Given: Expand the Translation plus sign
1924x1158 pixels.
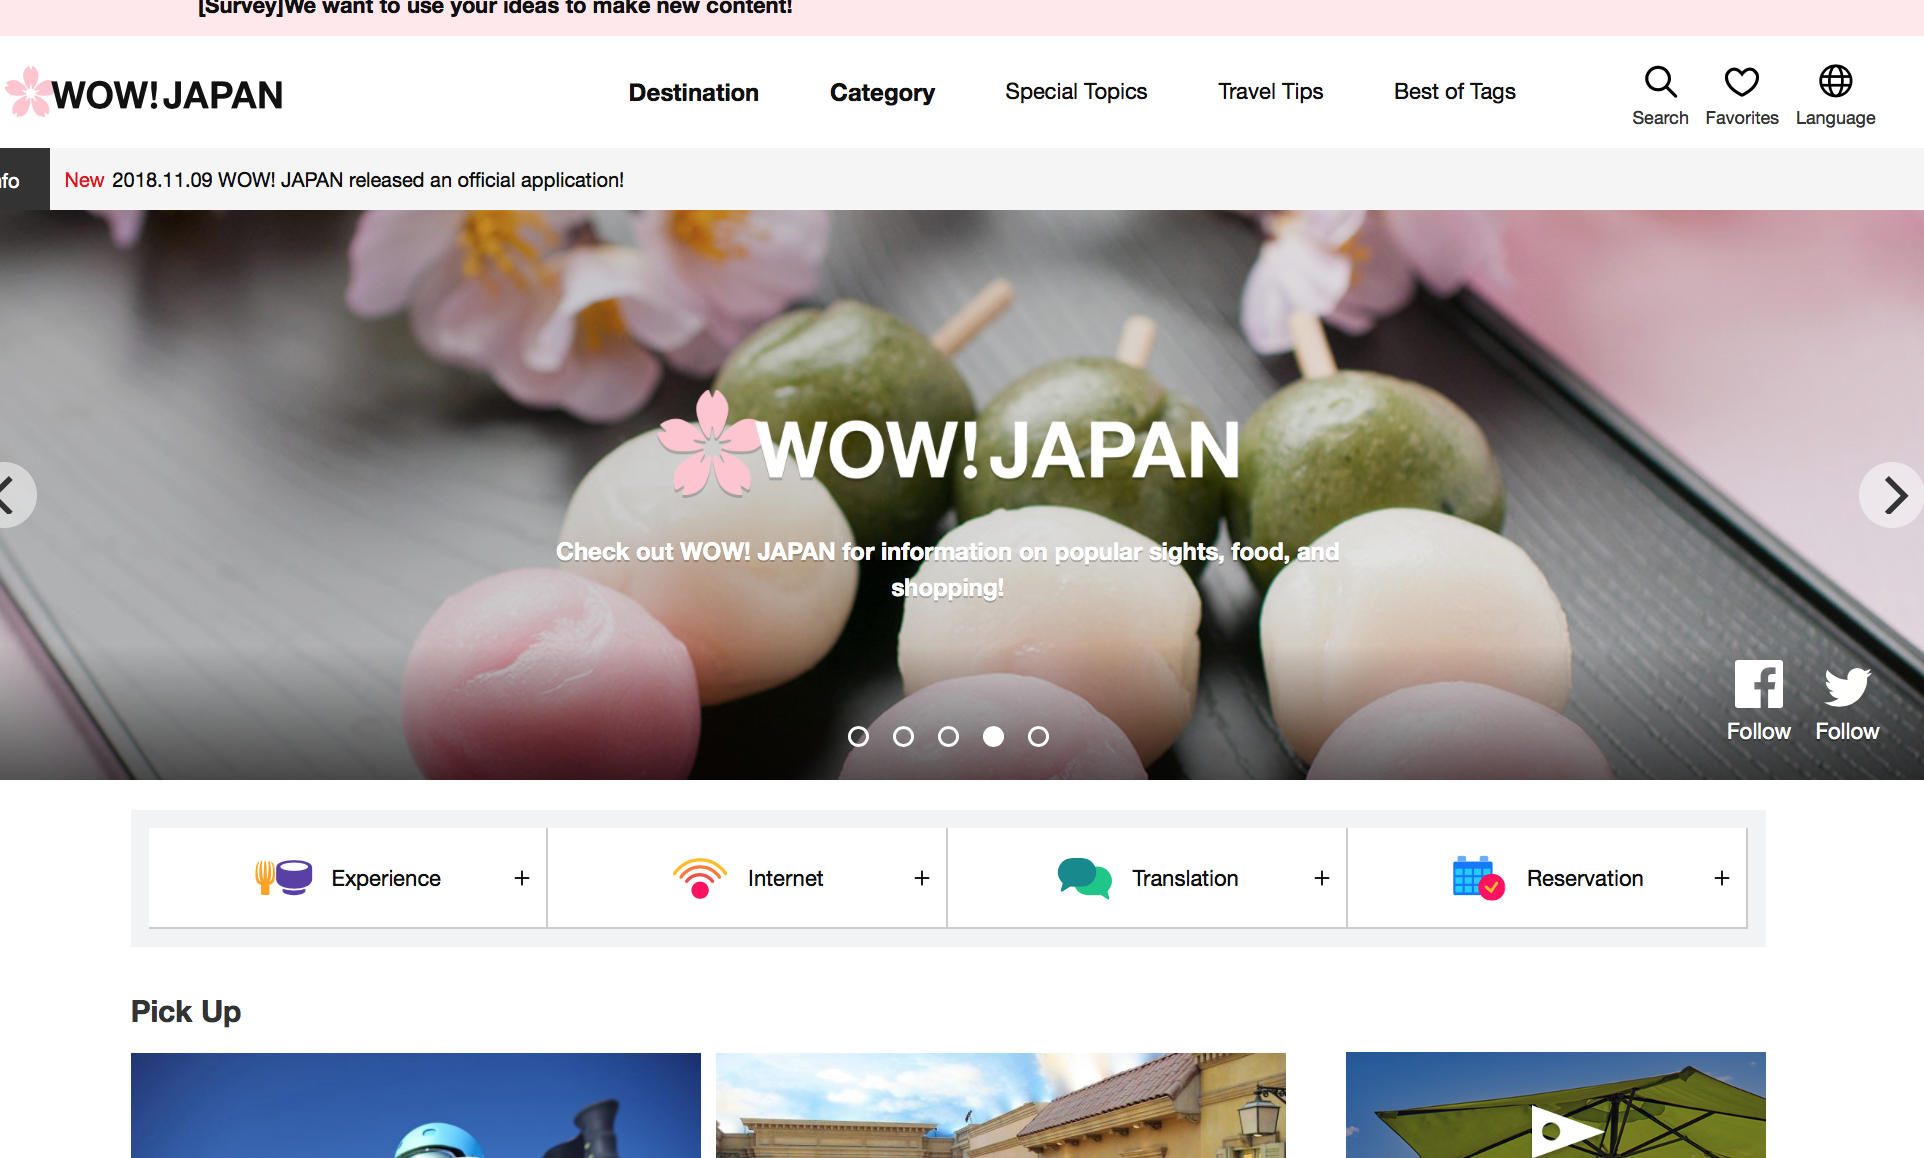Looking at the screenshot, I should [x=1322, y=878].
